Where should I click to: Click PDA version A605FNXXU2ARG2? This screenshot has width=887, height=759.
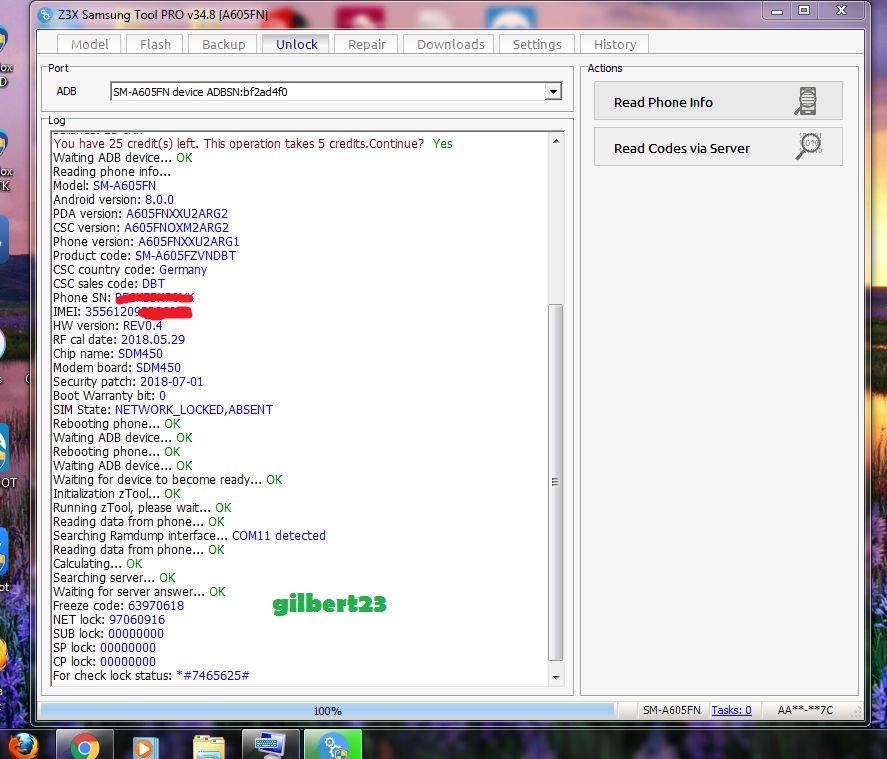[x=176, y=214]
